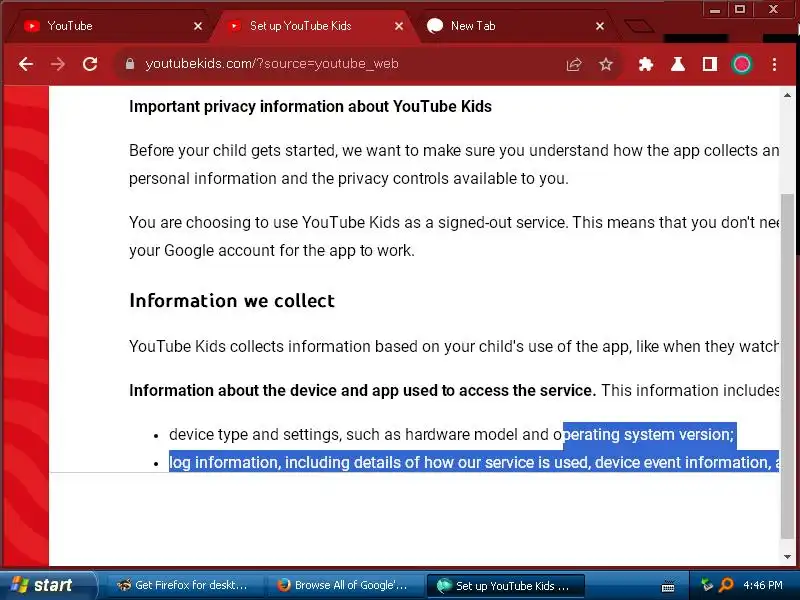
Task: Reload the YouTube Kids page
Action: point(90,64)
